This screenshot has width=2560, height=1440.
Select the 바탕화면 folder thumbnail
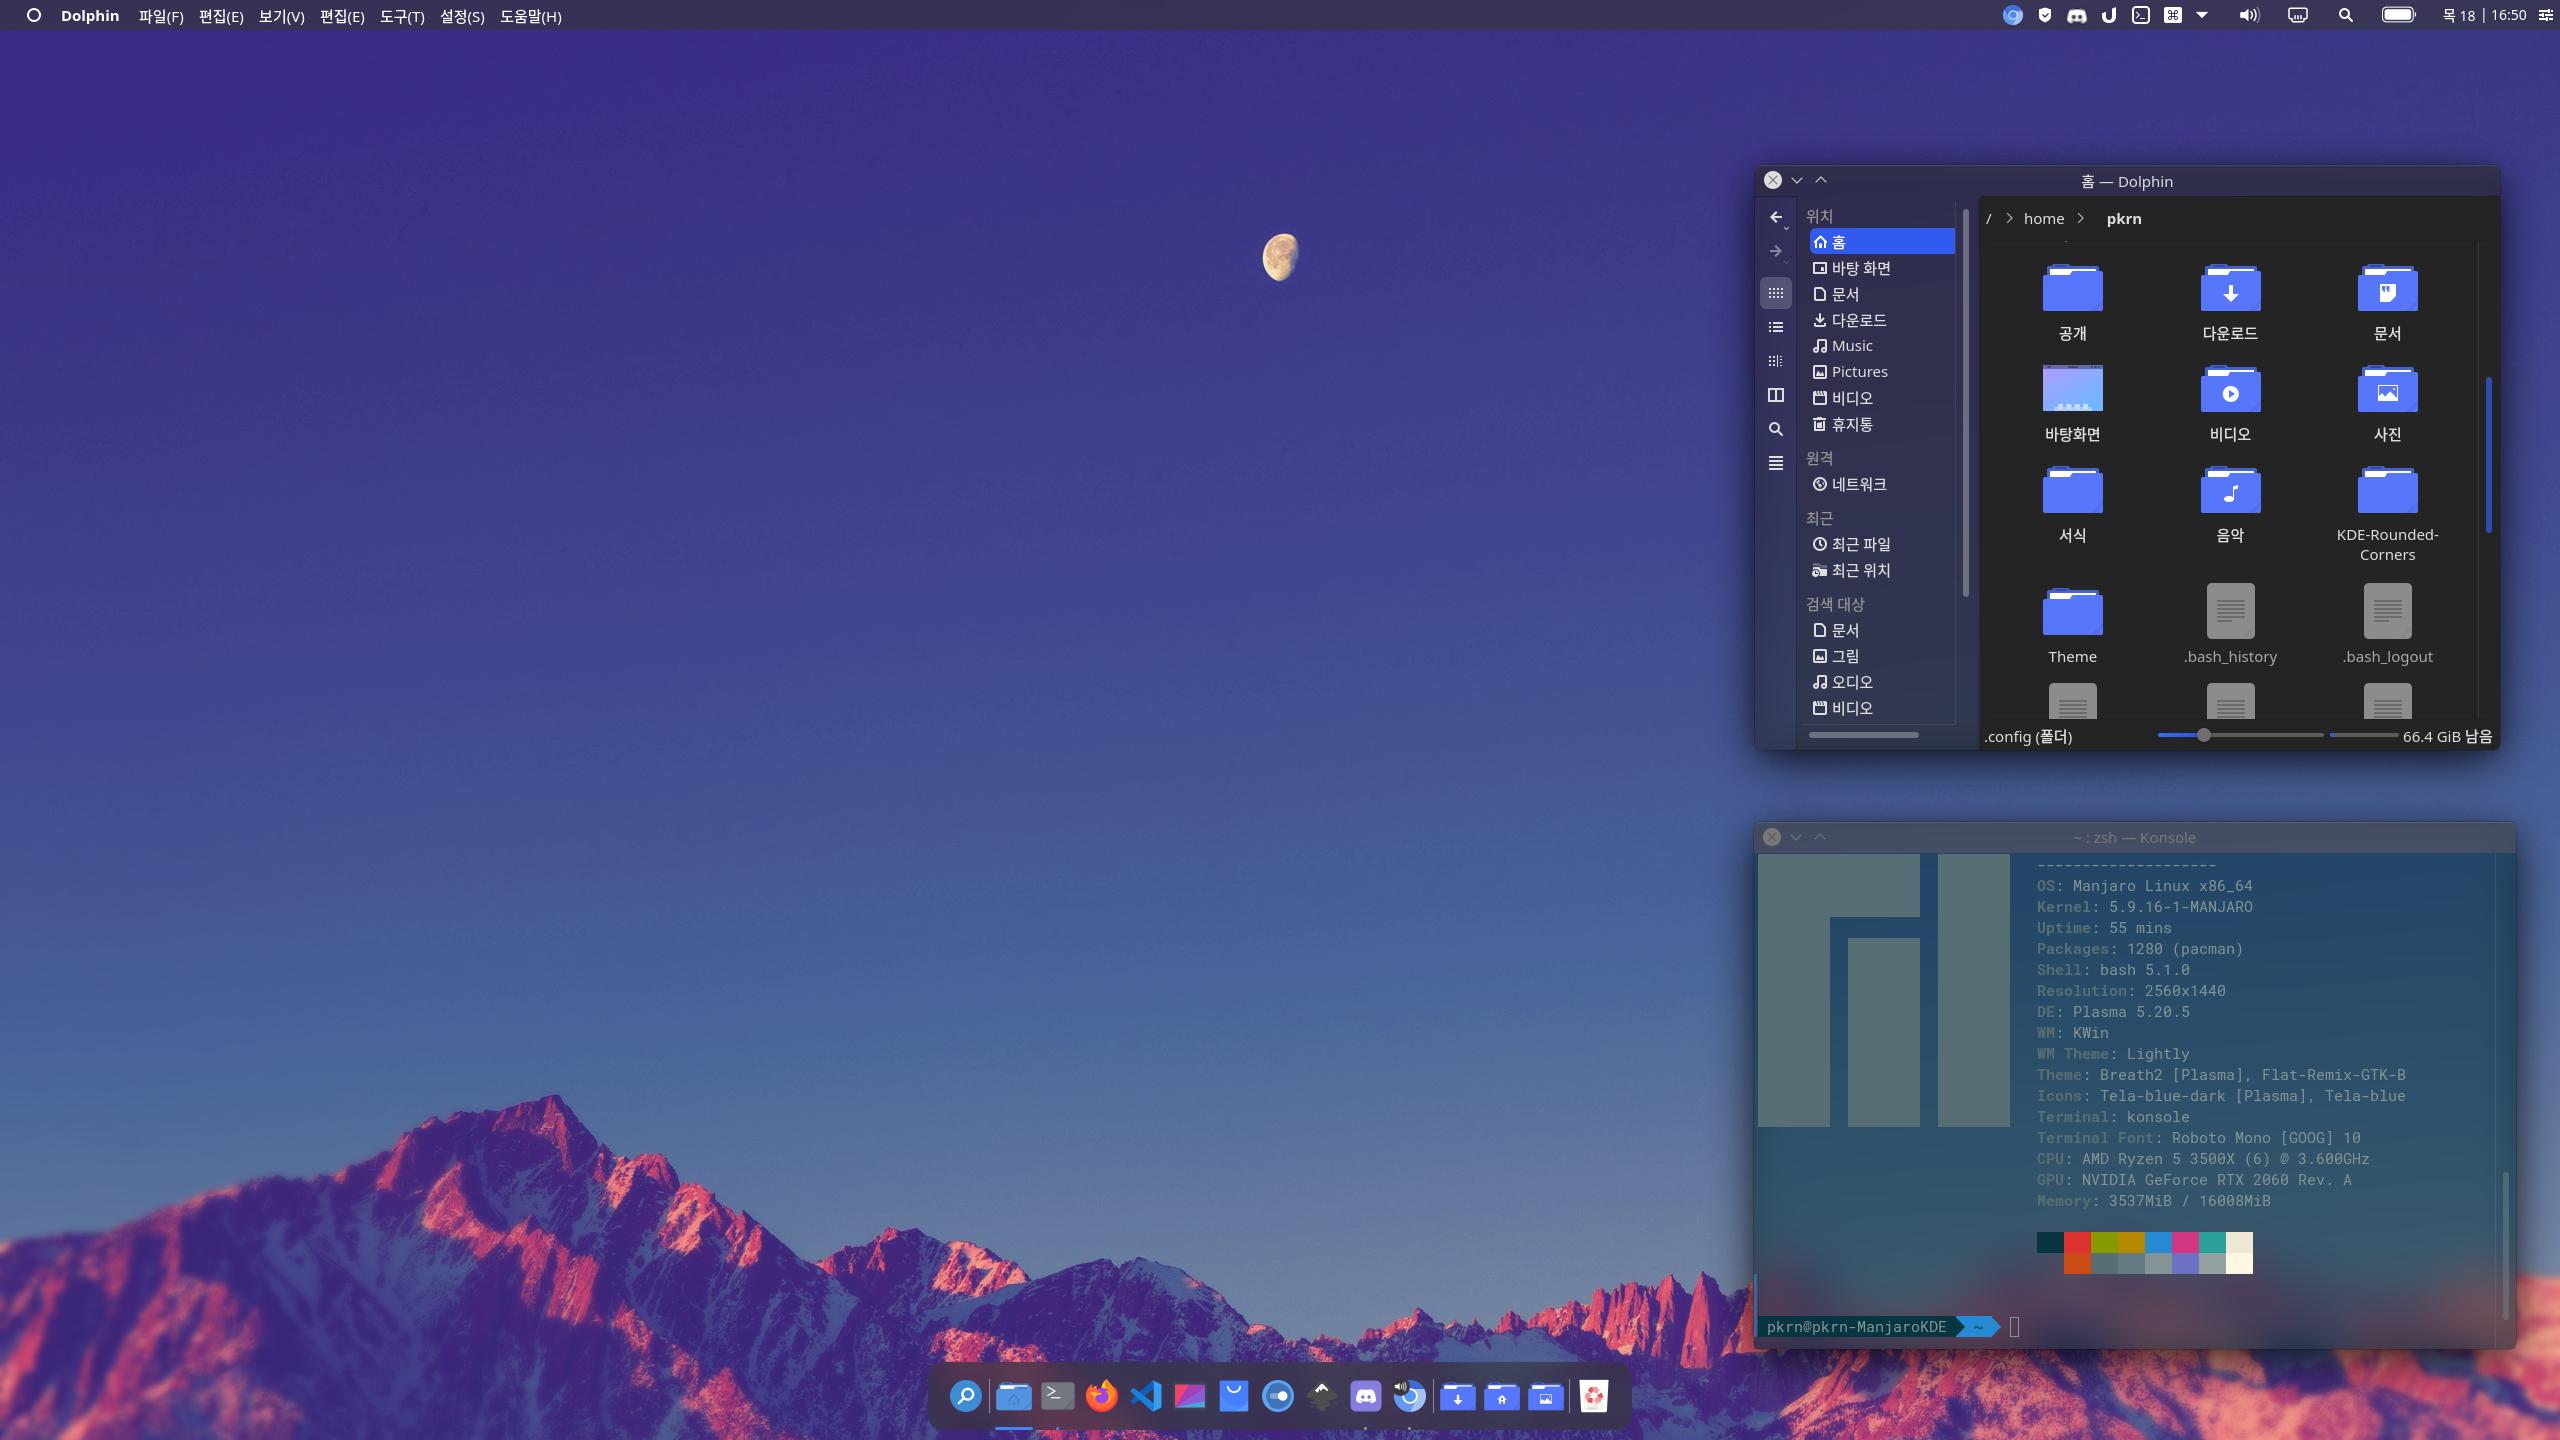pos(2072,388)
